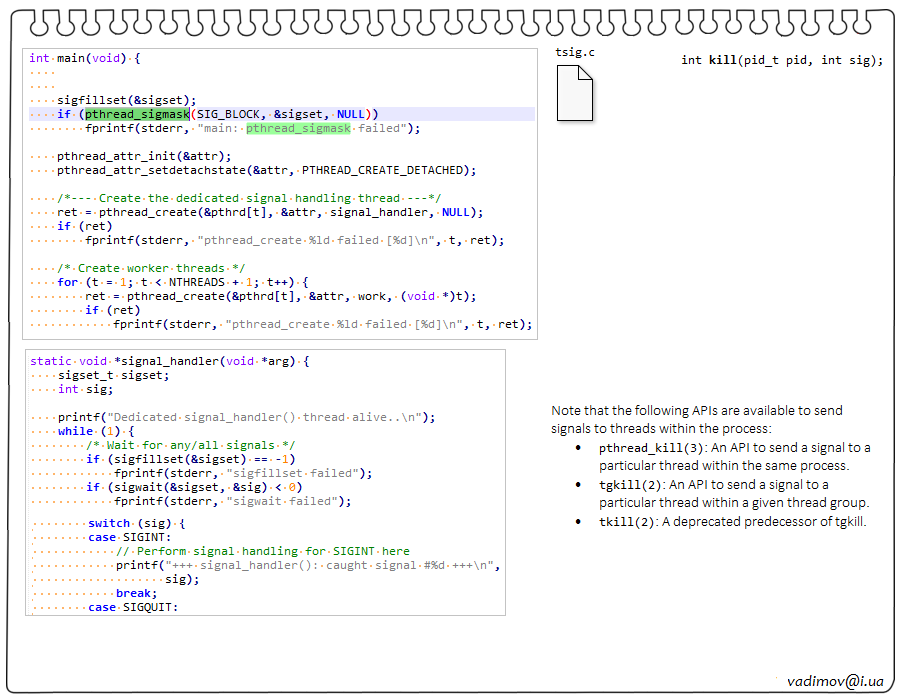Image resolution: width=900 pixels, height=700 pixels.
Task: Click the static void *signal_handler declaration
Action: [170, 361]
